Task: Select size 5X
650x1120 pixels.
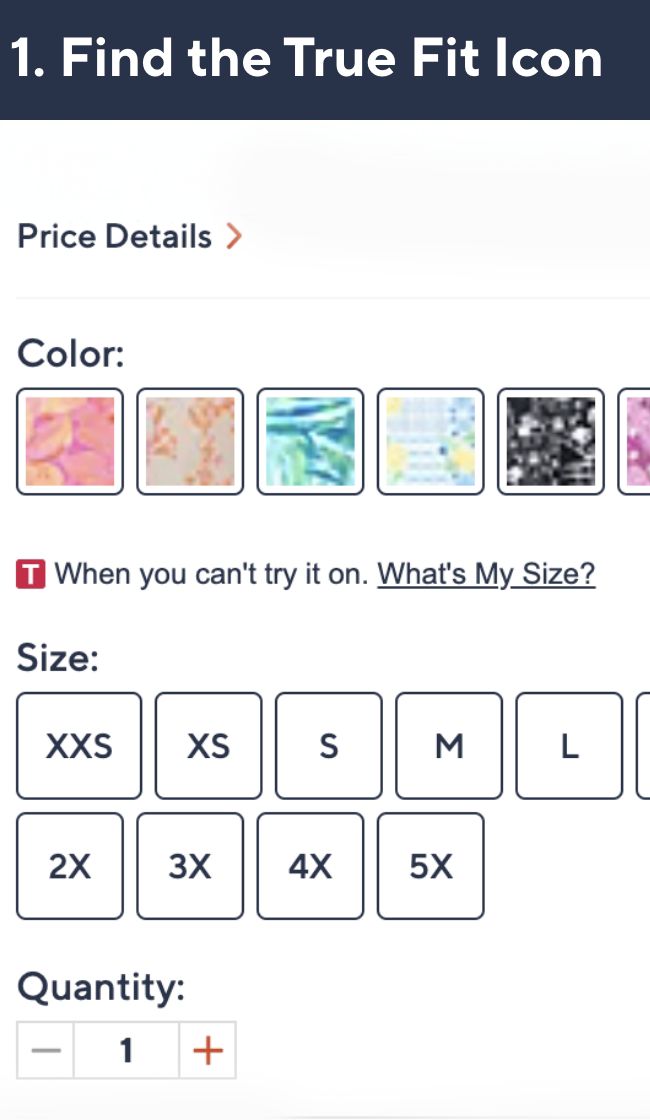Action: pyautogui.click(x=430, y=865)
